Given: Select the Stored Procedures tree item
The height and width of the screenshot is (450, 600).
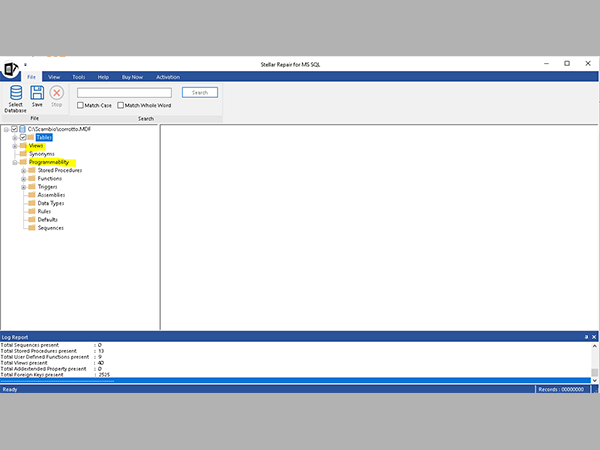Looking at the screenshot, I should (60, 170).
